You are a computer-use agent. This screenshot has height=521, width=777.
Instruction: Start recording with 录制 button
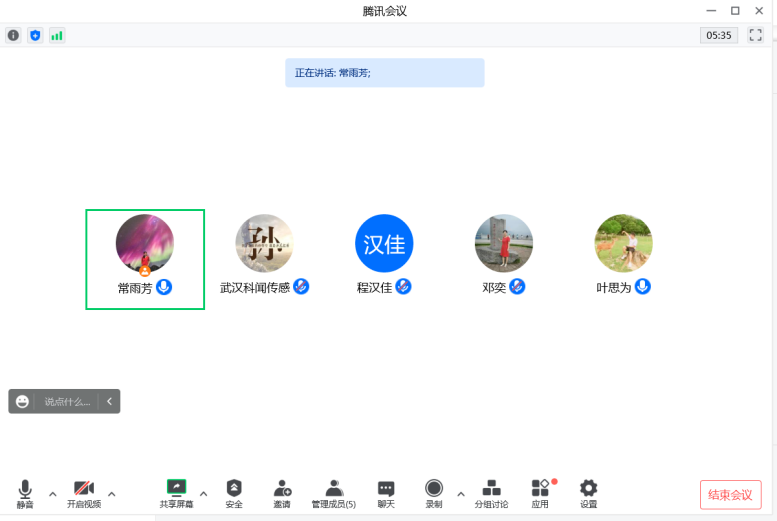[x=434, y=493]
